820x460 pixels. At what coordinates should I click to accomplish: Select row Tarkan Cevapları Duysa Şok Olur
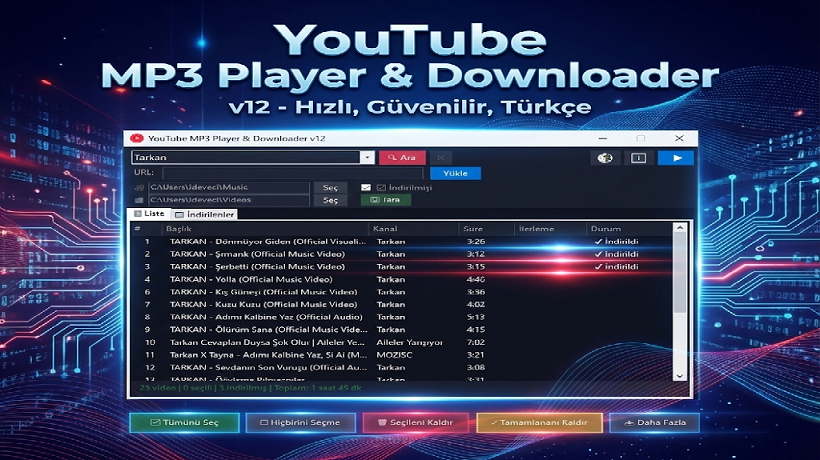click(x=402, y=342)
